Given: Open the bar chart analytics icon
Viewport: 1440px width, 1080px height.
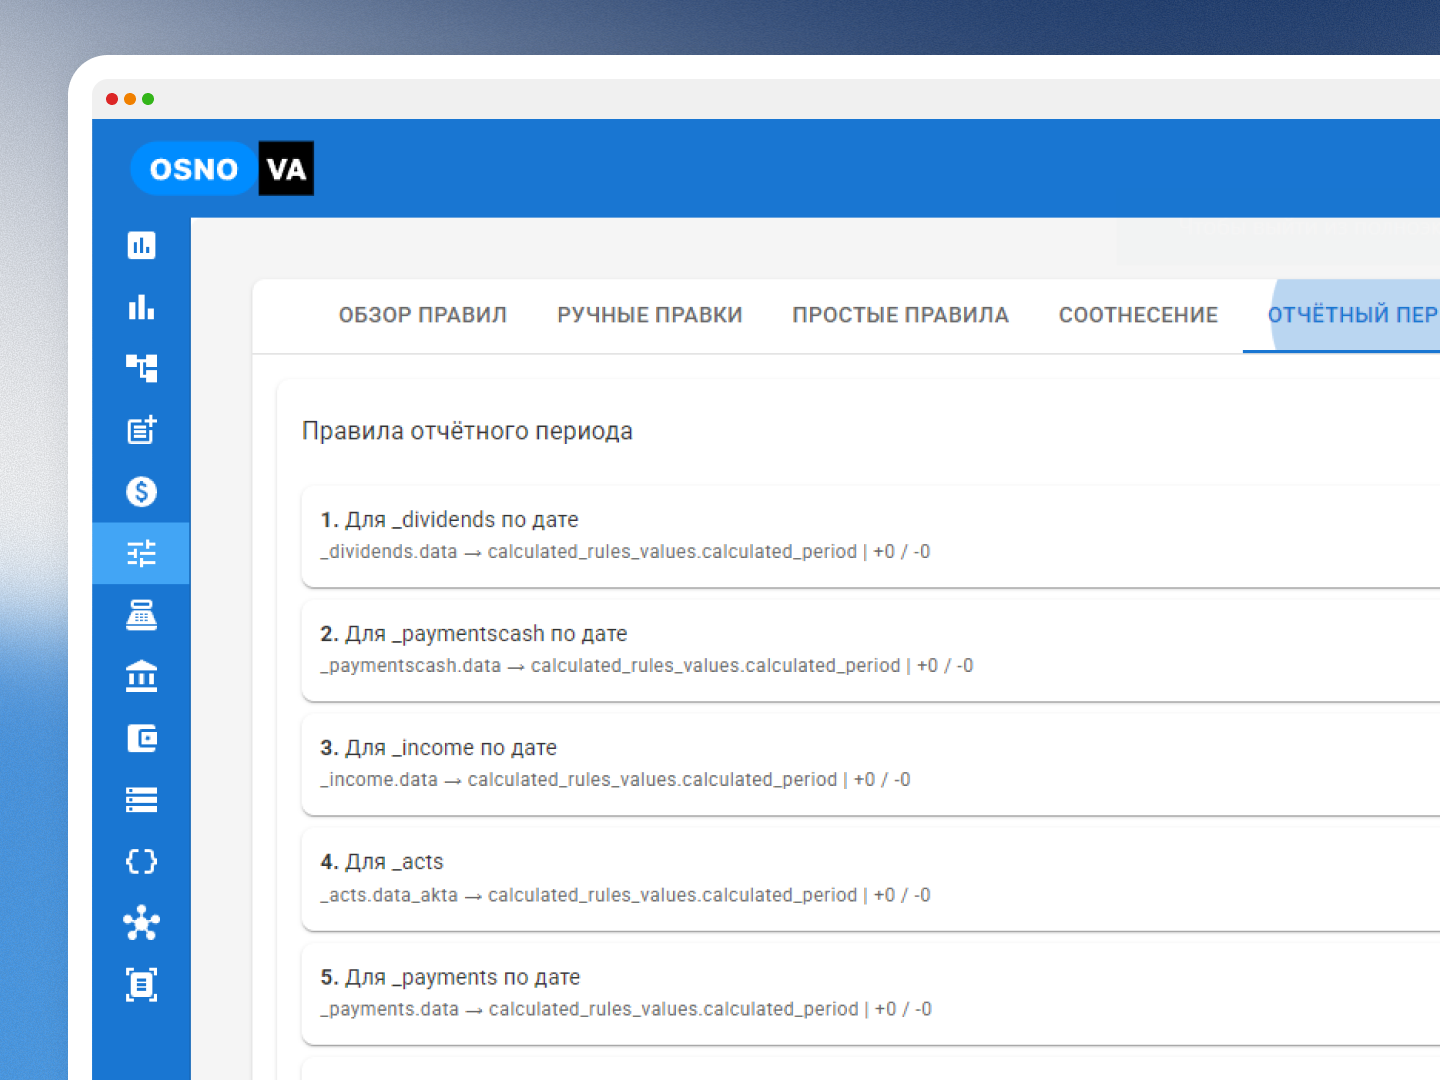Looking at the screenshot, I should click(x=141, y=307).
